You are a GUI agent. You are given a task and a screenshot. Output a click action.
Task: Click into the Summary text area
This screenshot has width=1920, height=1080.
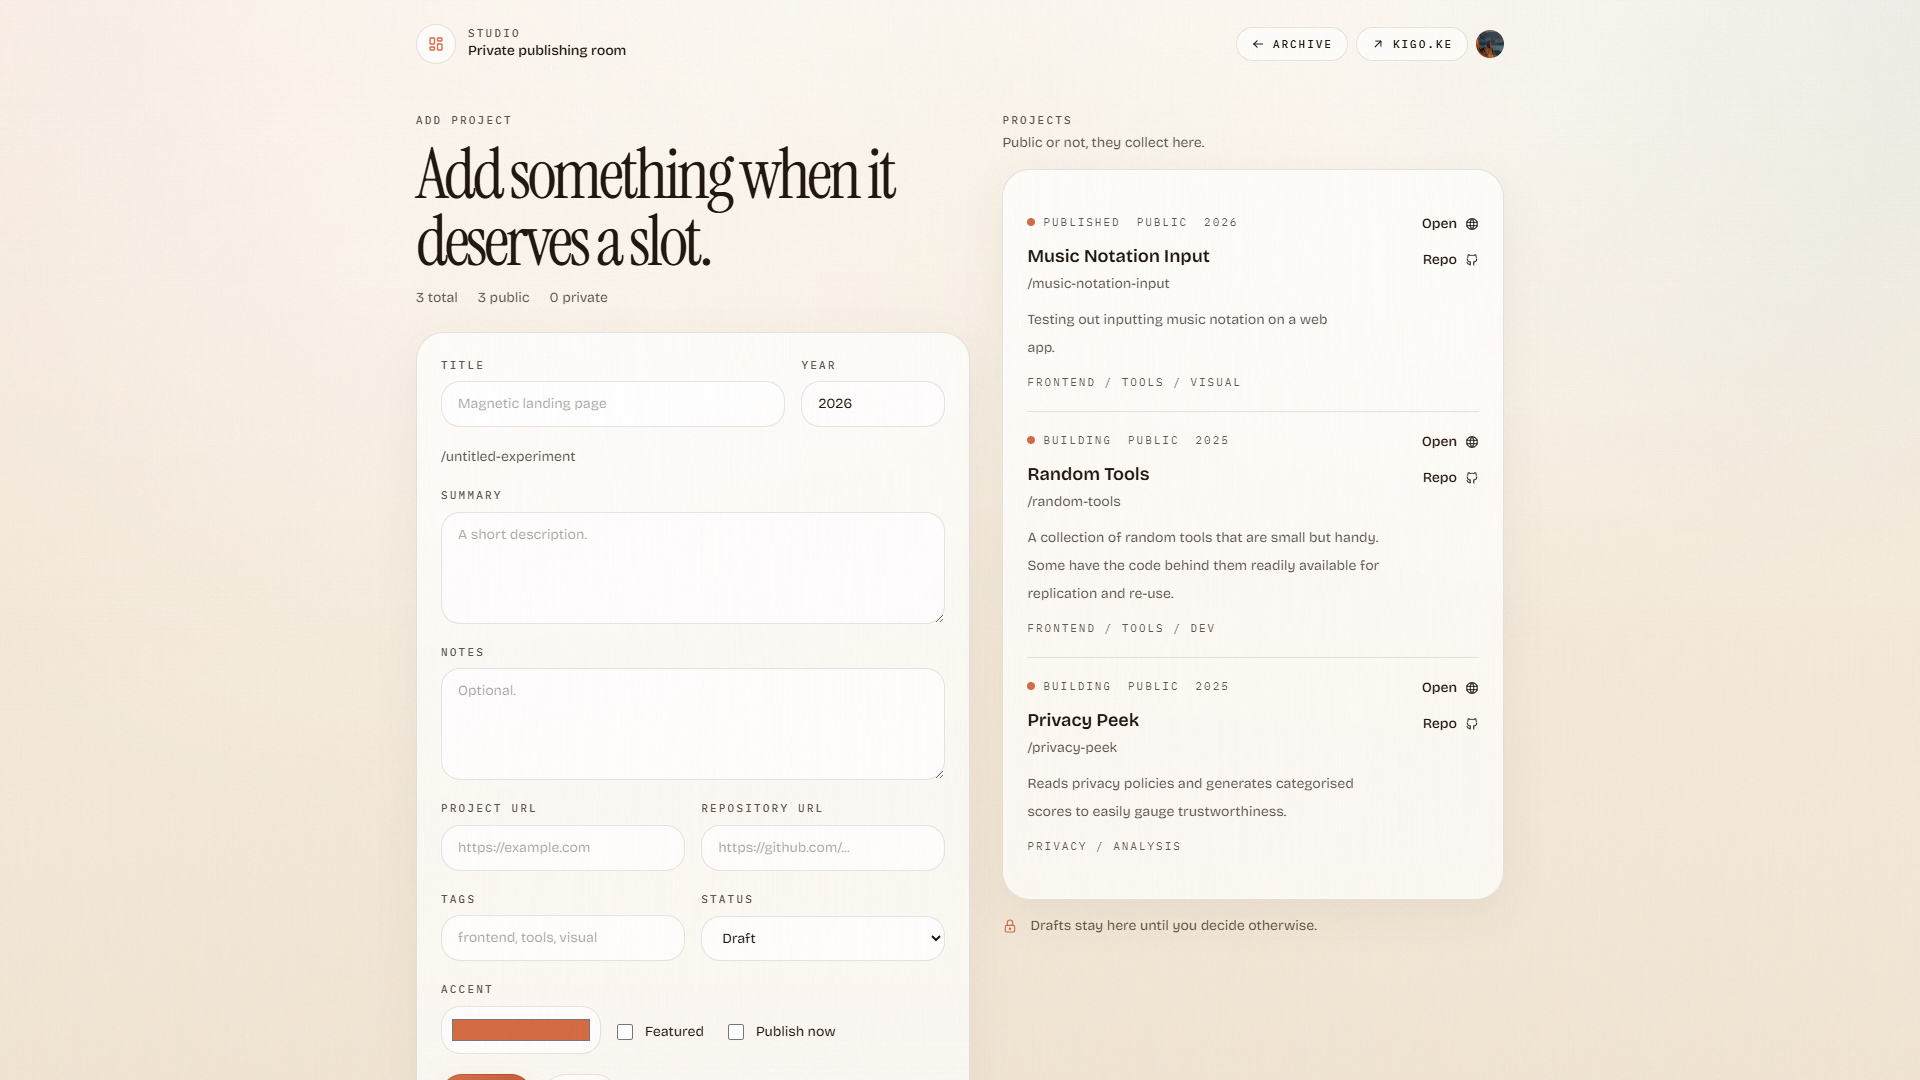692,568
